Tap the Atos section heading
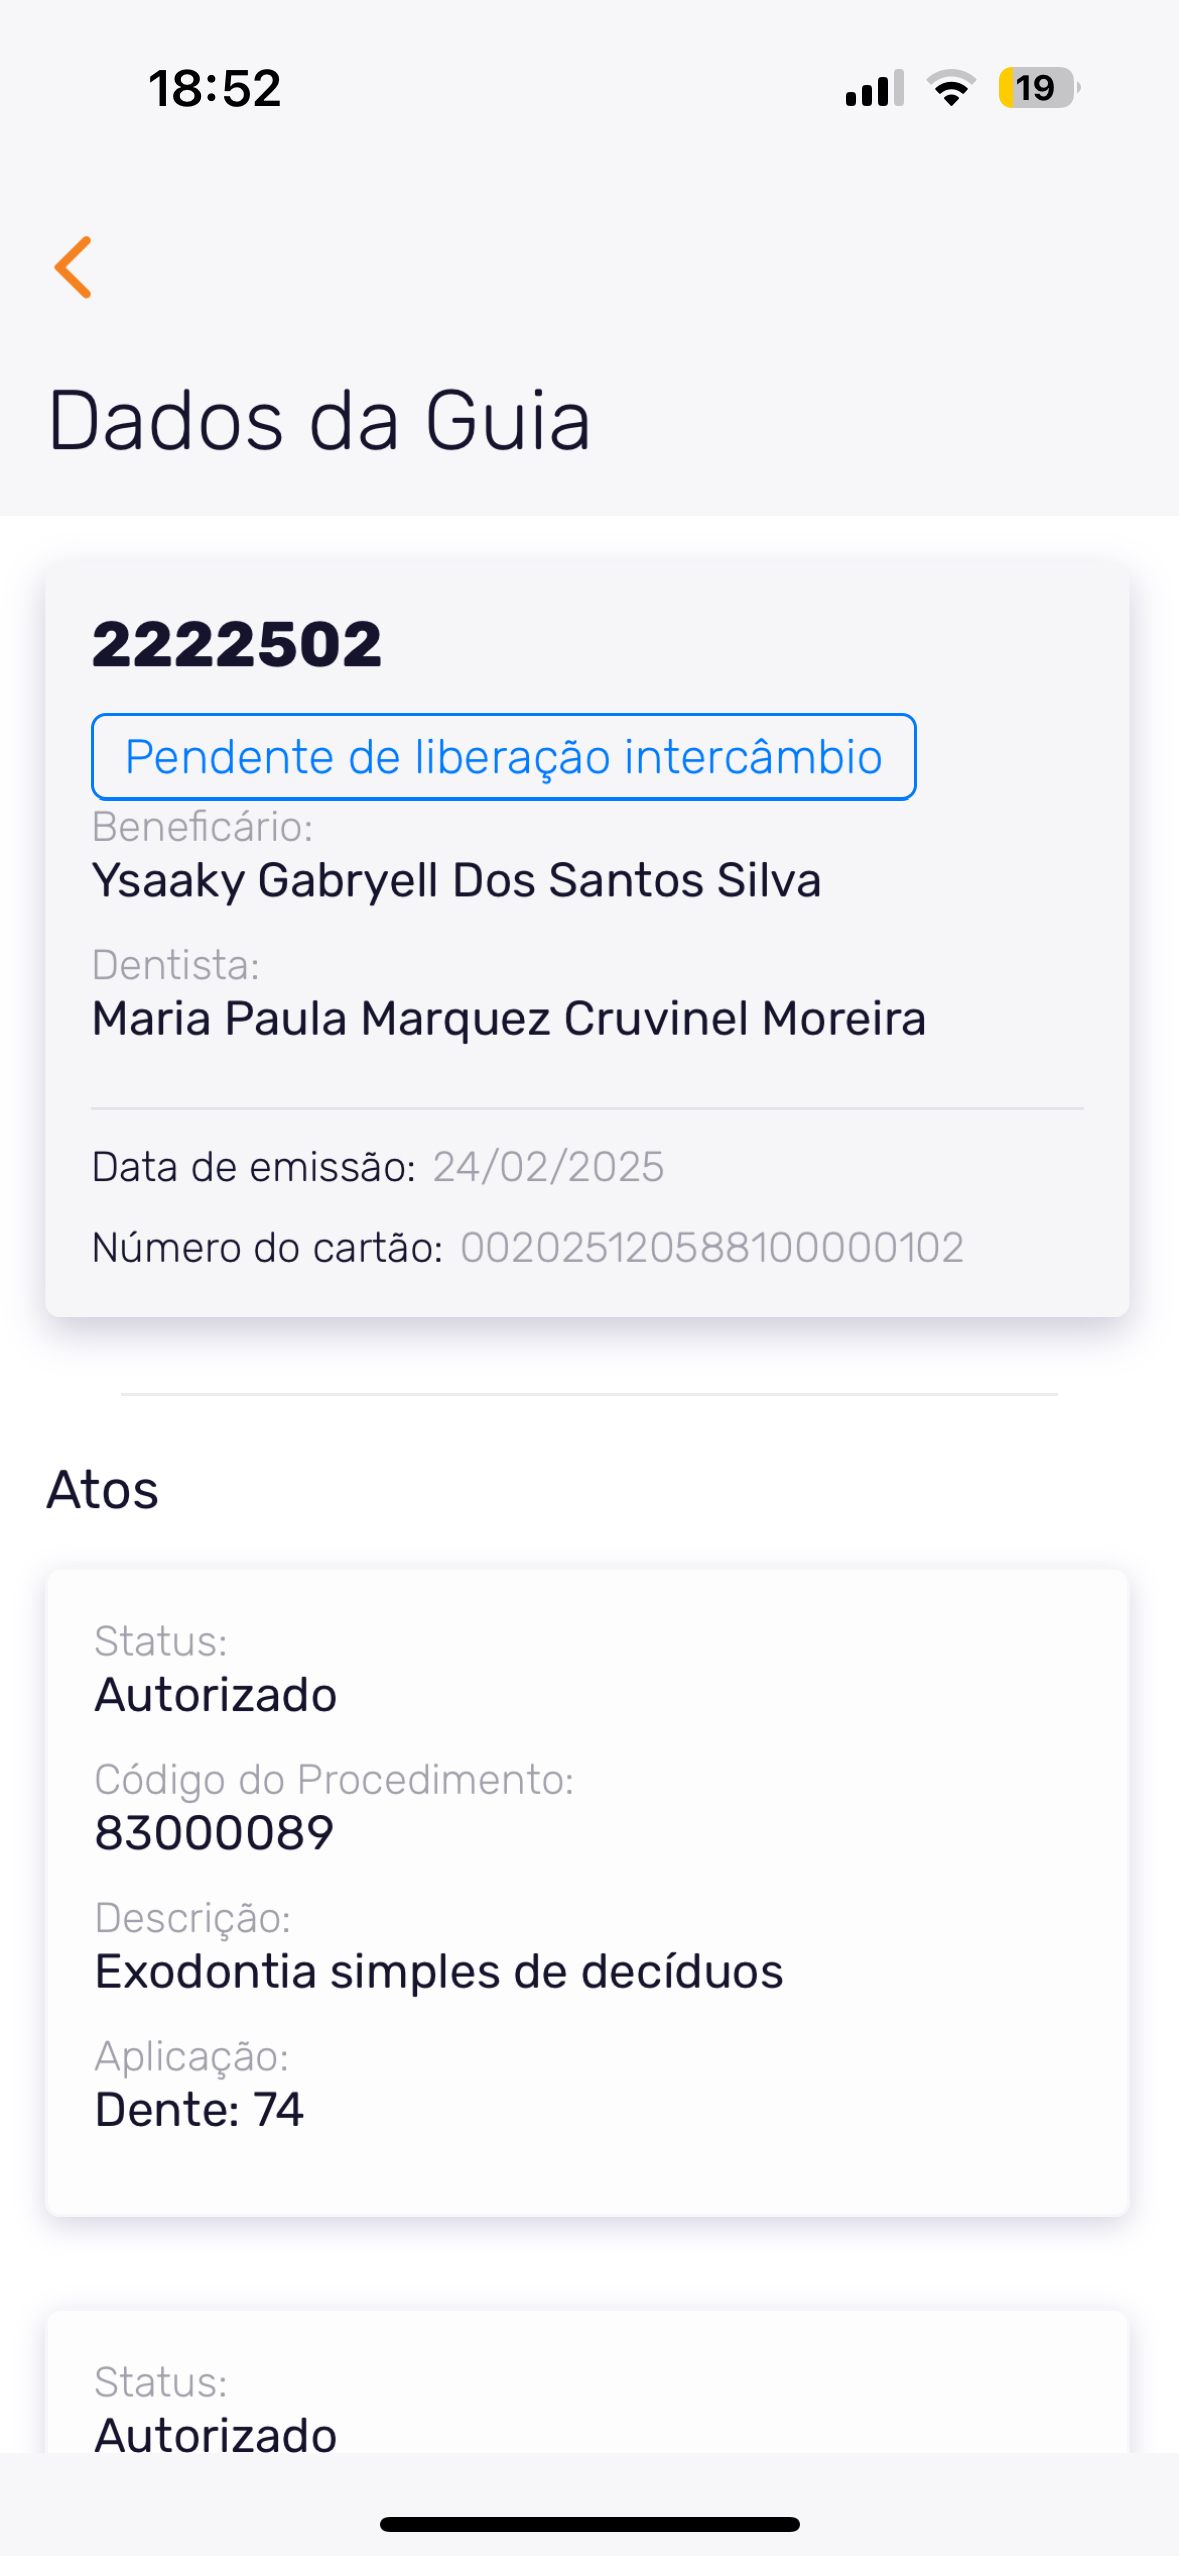Image resolution: width=1179 pixels, height=2556 pixels. pos(103,1490)
